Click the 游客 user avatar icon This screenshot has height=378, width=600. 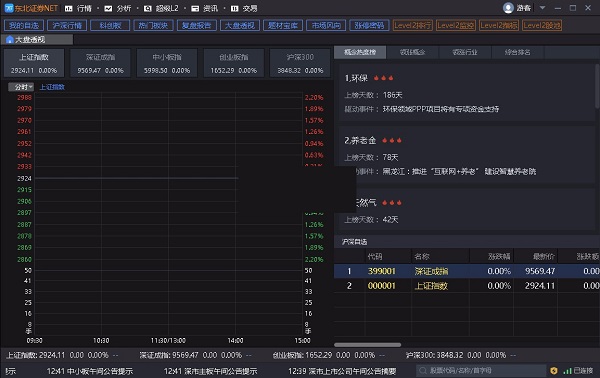click(508, 8)
